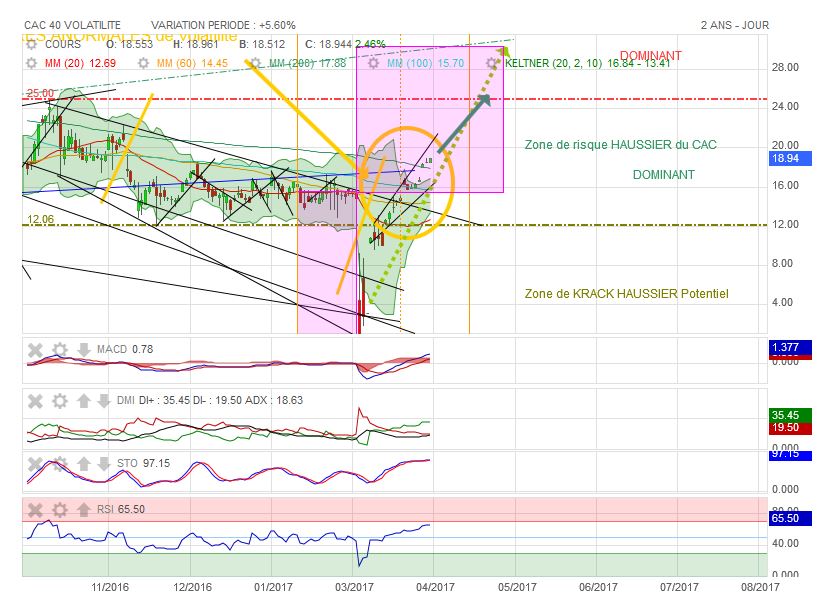Remove the RSI indicator panel
Viewport: 825px width, 597px height.
(35, 510)
